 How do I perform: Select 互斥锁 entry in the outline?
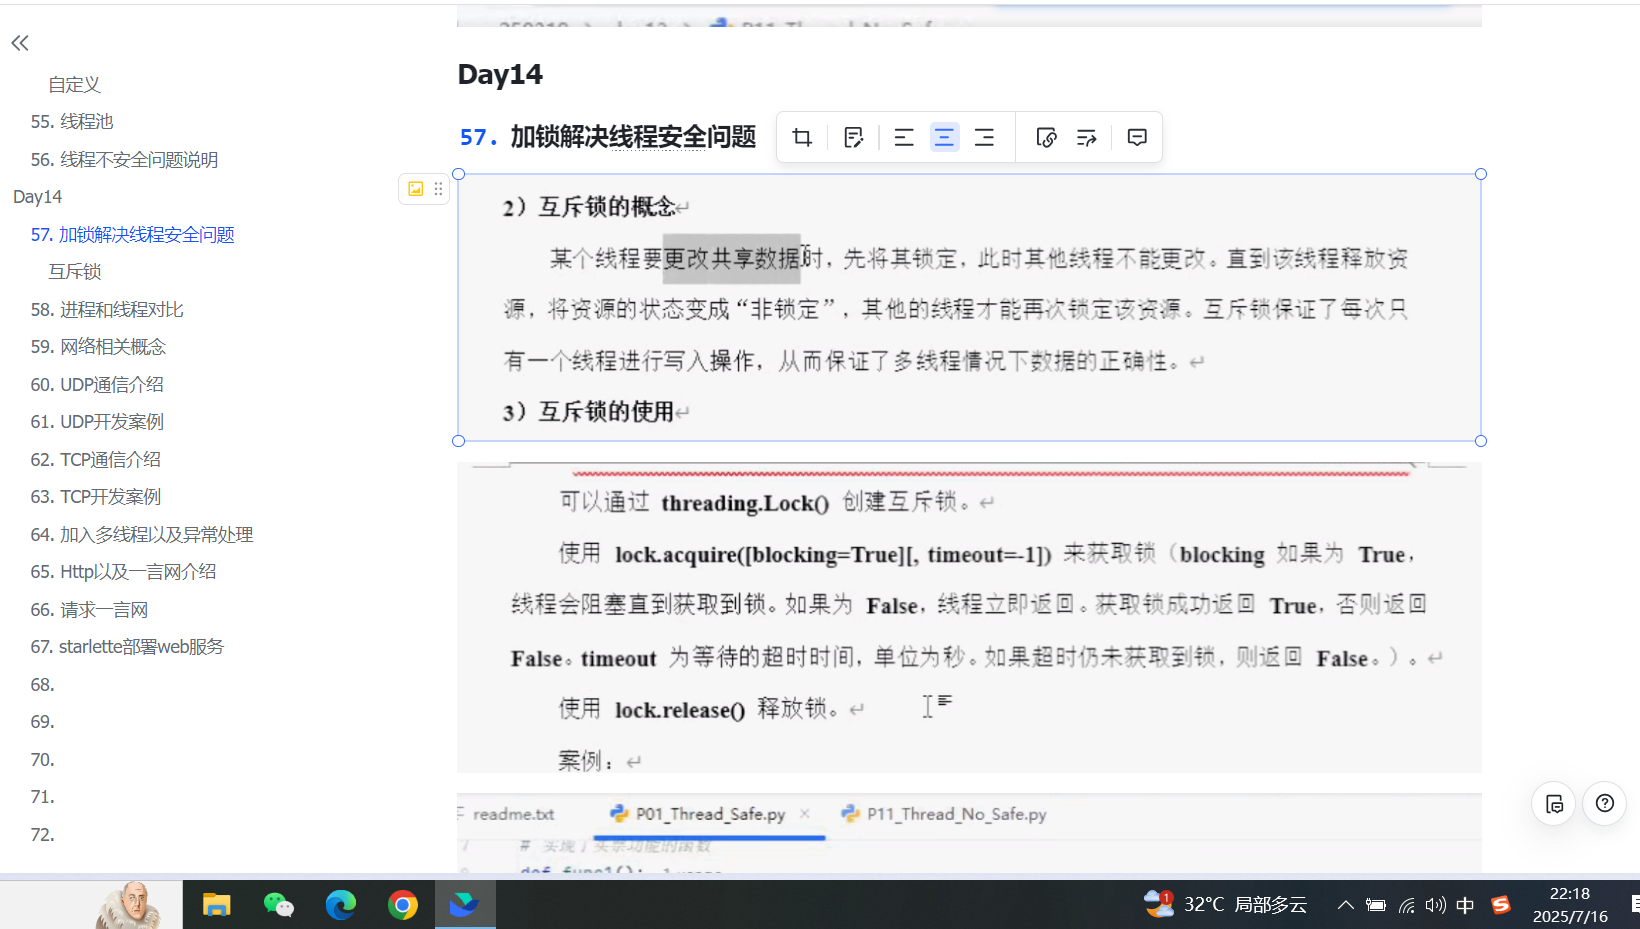click(x=74, y=271)
